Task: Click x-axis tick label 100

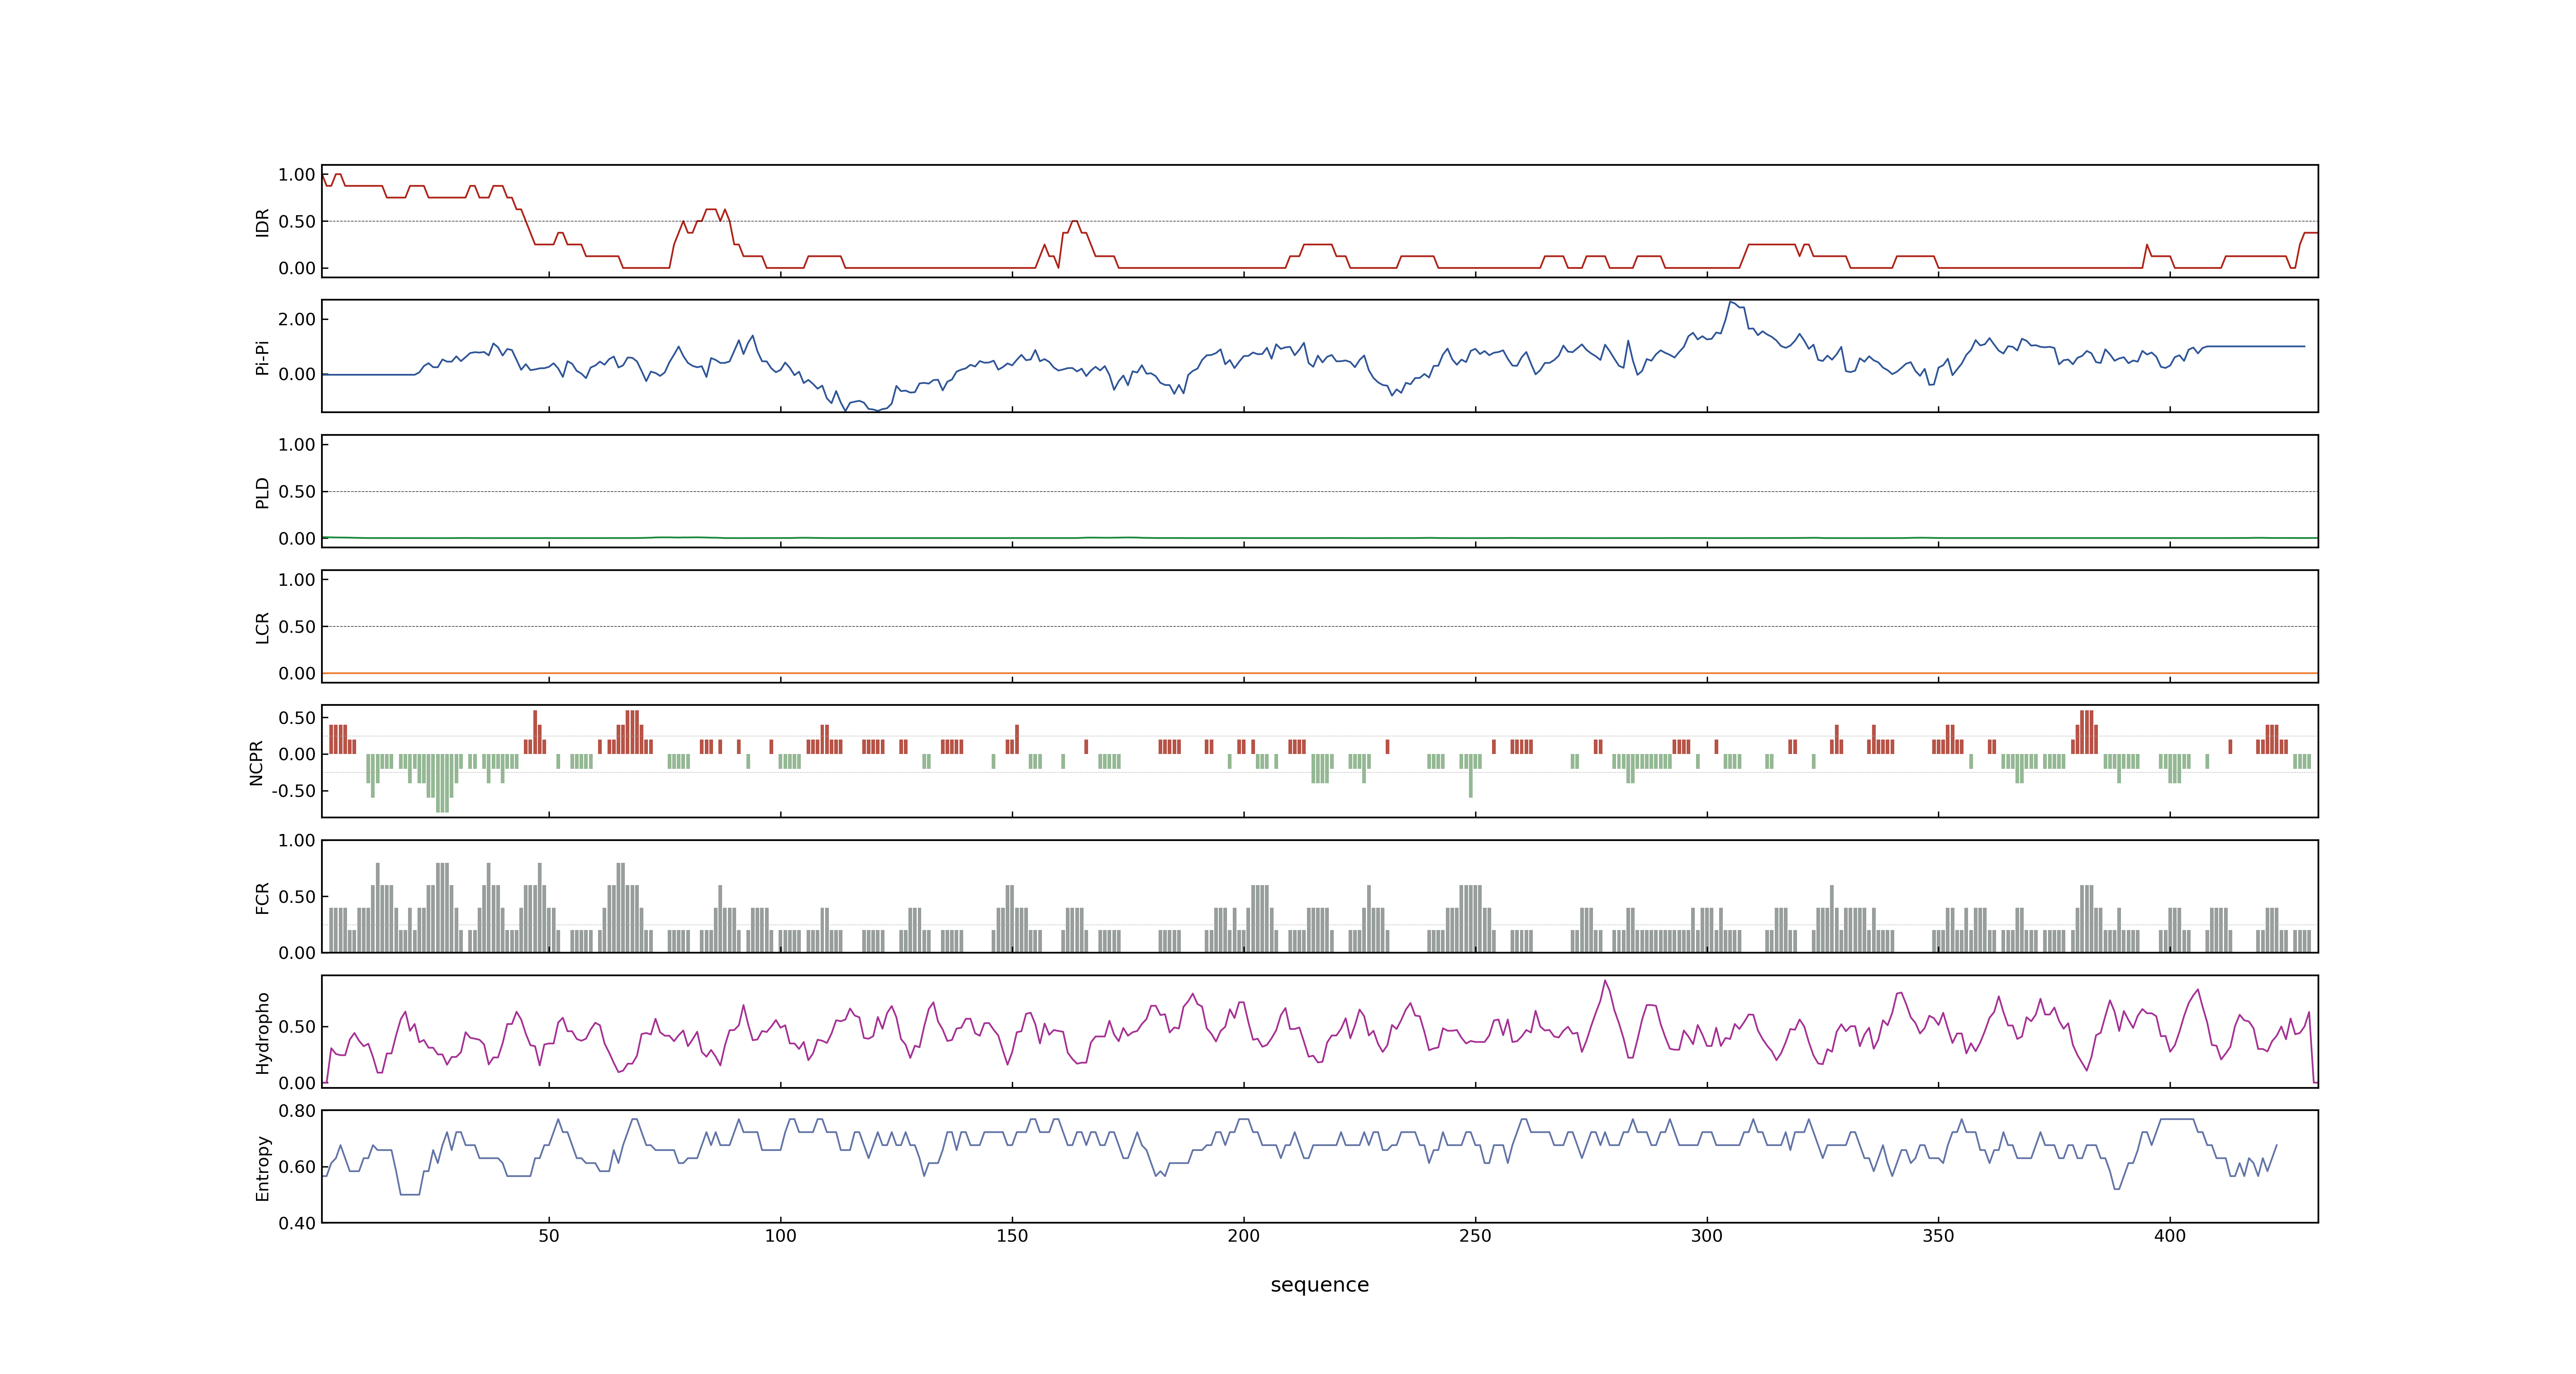Action: pyautogui.click(x=780, y=1236)
